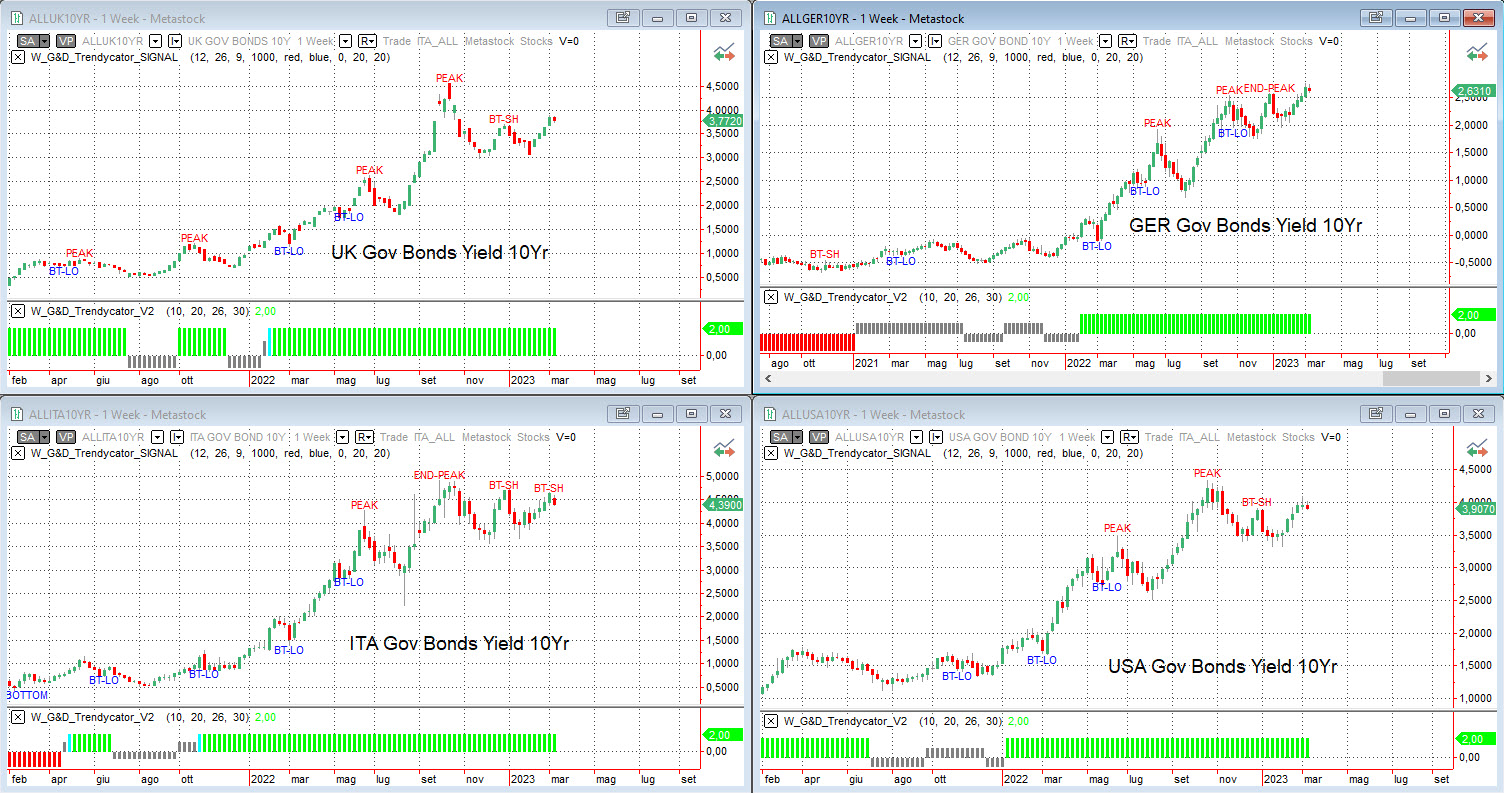1504x793 pixels.
Task: Click the chart icon in ALLUK10YR title bar
Action: (16, 17)
